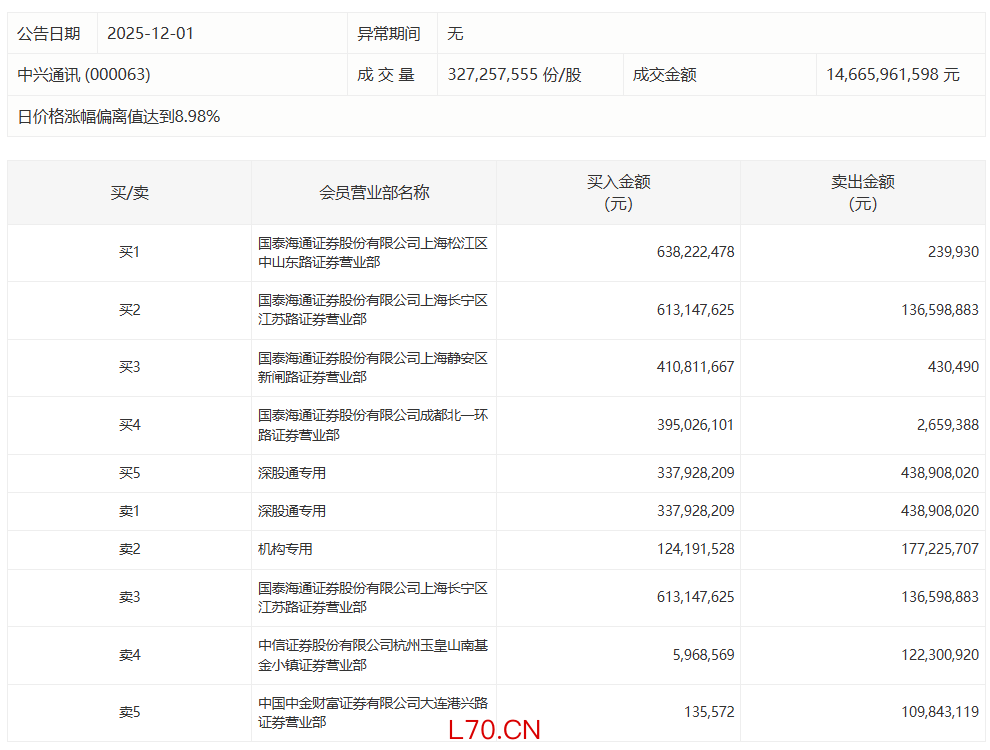The width and height of the screenshot is (990, 750).
Task: Open the 成都北一环路证券营业部 branch name
Action: coord(372,425)
